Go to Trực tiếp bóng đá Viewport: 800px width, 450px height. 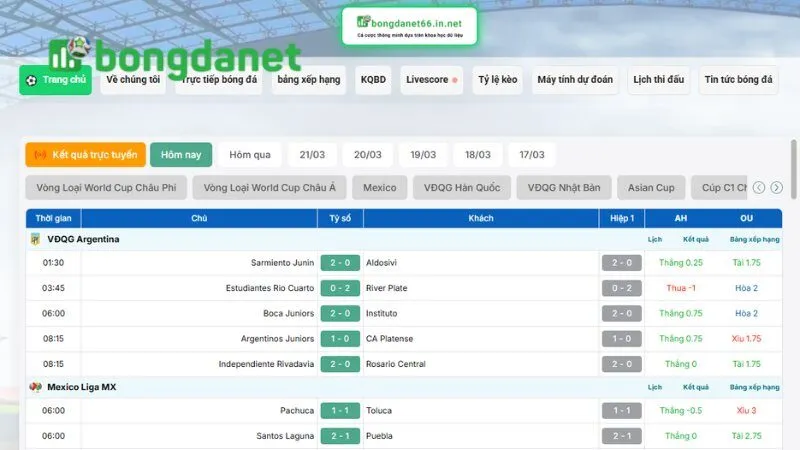coord(219,80)
